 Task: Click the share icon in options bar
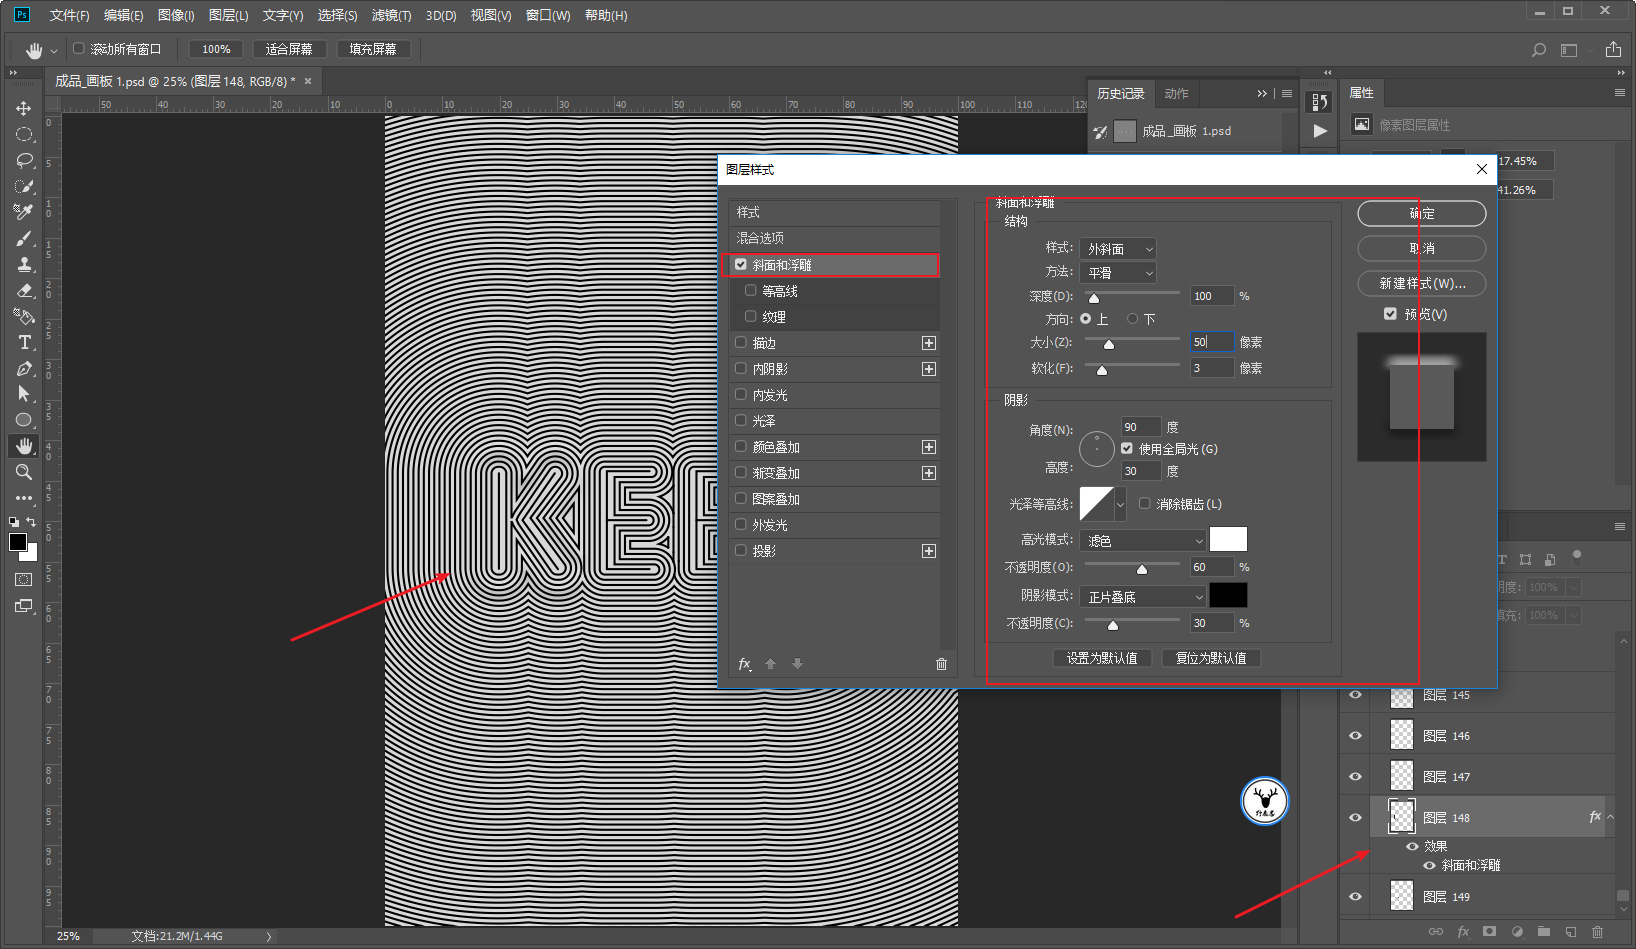tap(1613, 49)
